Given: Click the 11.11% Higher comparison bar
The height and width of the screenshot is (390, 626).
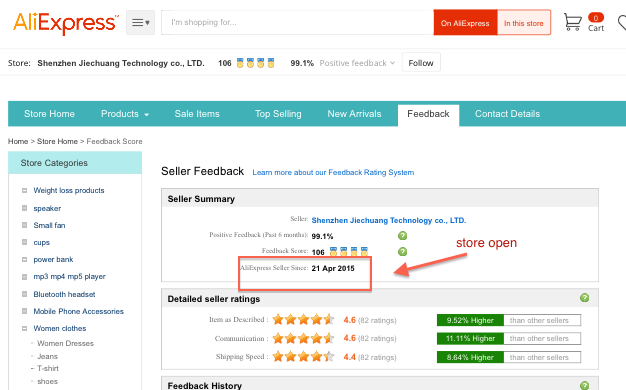Looking at the screenshot, I should pyautogui.click(x=509, y=339).
